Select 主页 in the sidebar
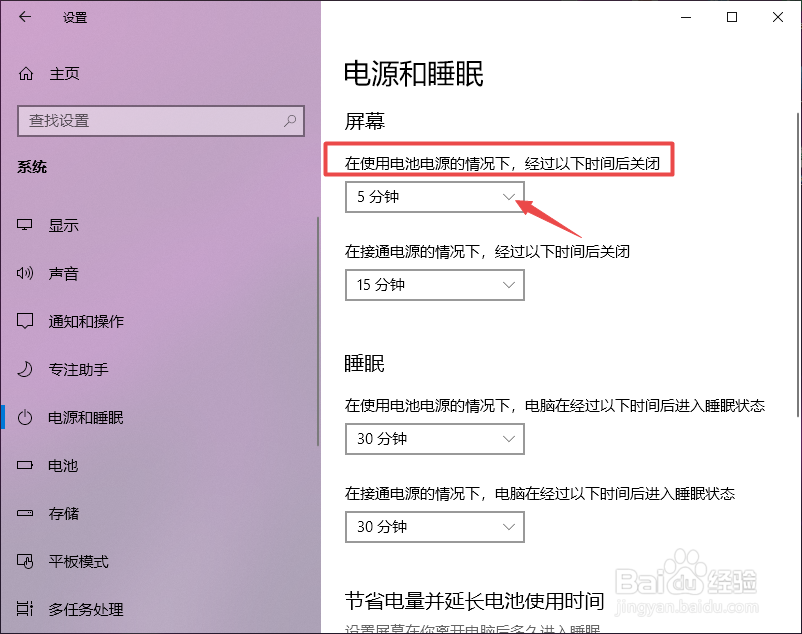The image size is (802, 634). [x=63, y=73]
